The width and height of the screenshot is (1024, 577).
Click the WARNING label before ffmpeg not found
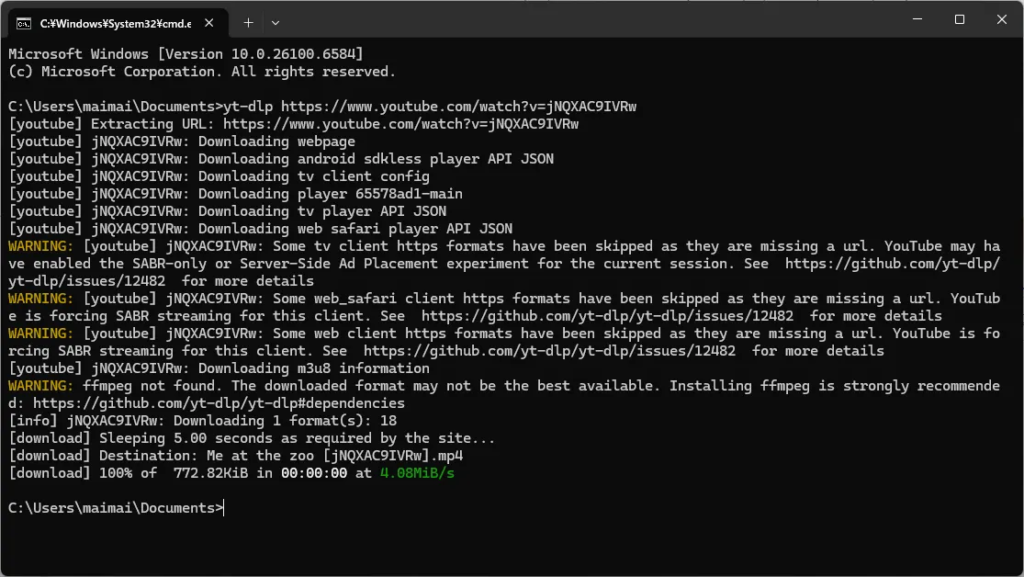[x=40, y=386]
